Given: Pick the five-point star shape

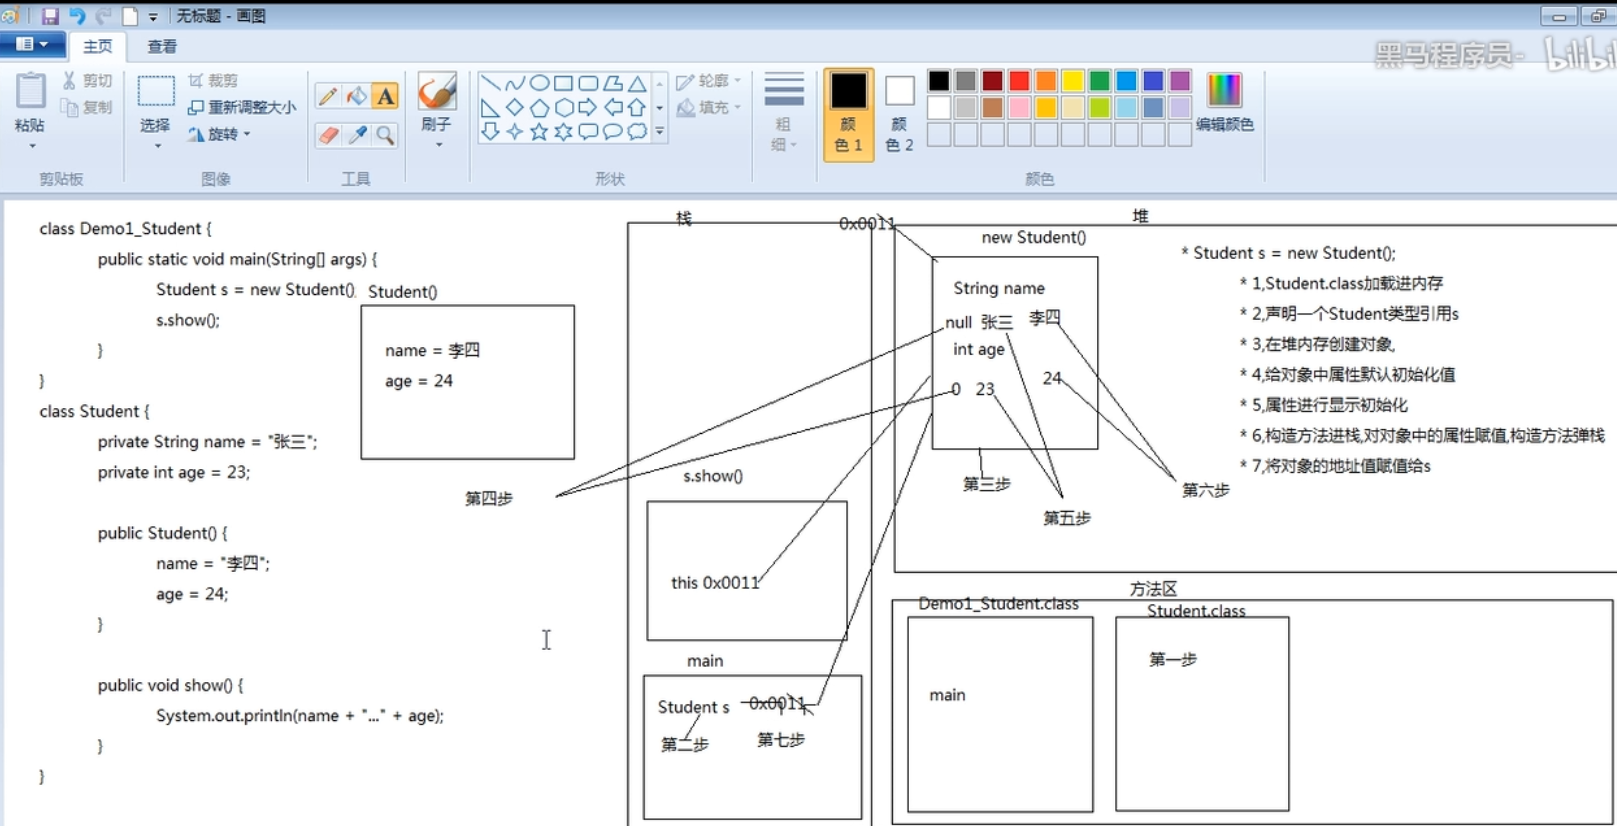Looking at the screenshot, I should click(x=539, y=132).
